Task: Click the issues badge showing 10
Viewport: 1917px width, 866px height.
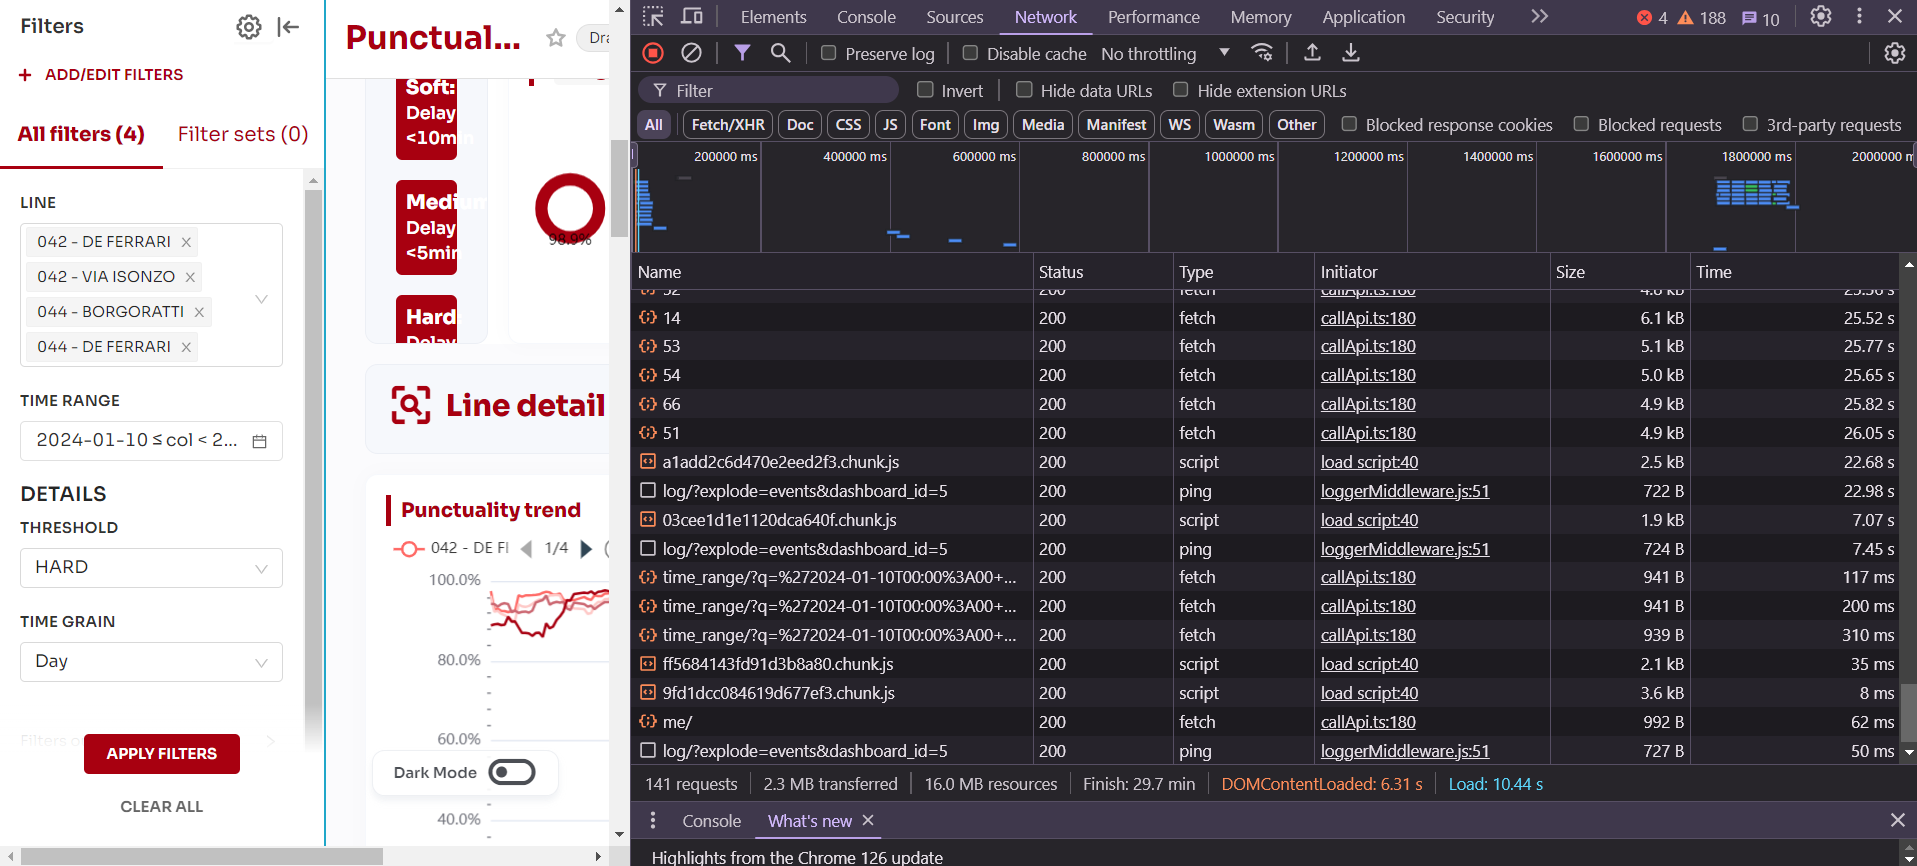Action: (x=1761, y=18)
